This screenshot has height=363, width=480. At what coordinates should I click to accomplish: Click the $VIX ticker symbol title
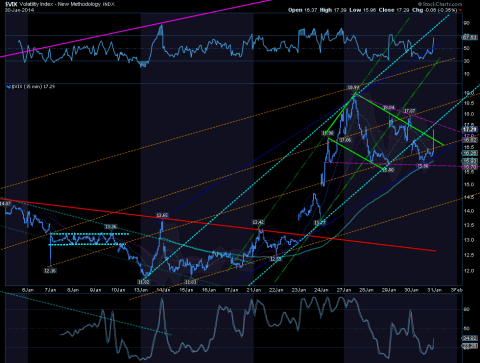[11, 4]
